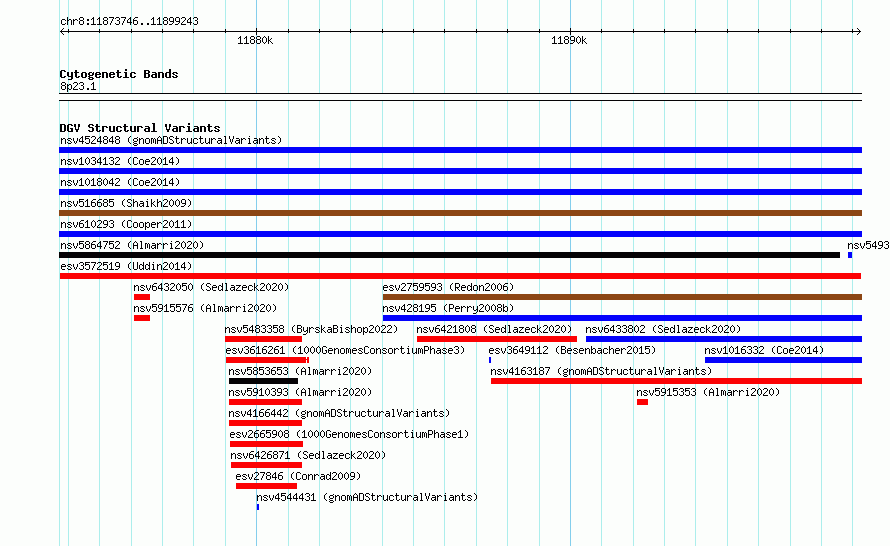Image resolution: width=890 pixels, height=546 pixels.
Task: Open nsv5864752 (Almarri2020) label
Action: point(132,245)
